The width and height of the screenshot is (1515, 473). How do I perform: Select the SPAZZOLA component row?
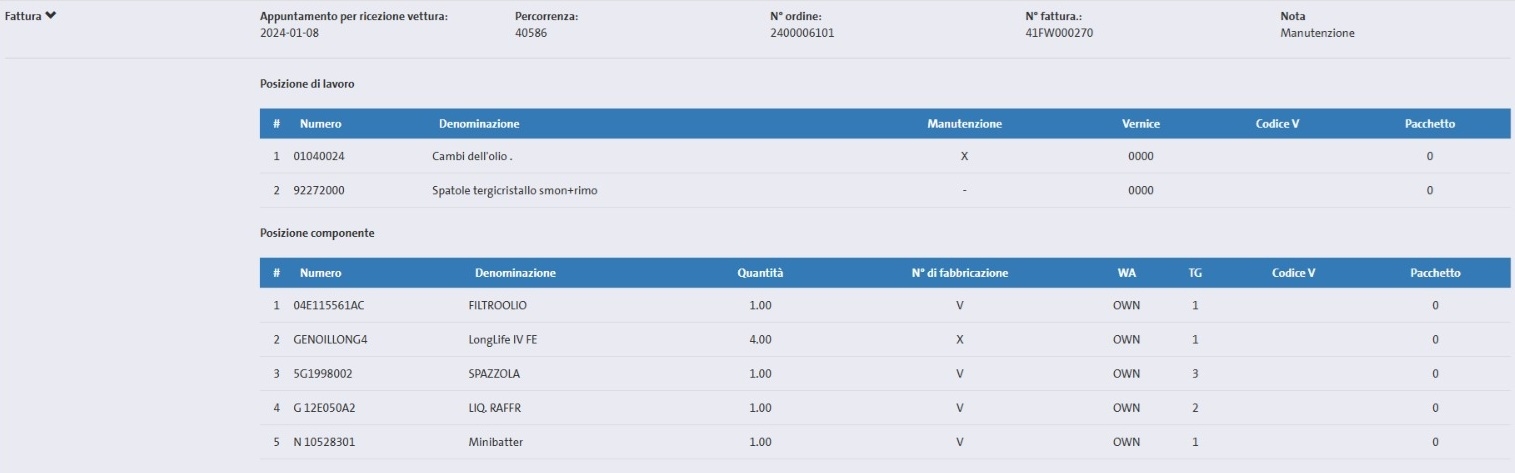click(885, 373)
